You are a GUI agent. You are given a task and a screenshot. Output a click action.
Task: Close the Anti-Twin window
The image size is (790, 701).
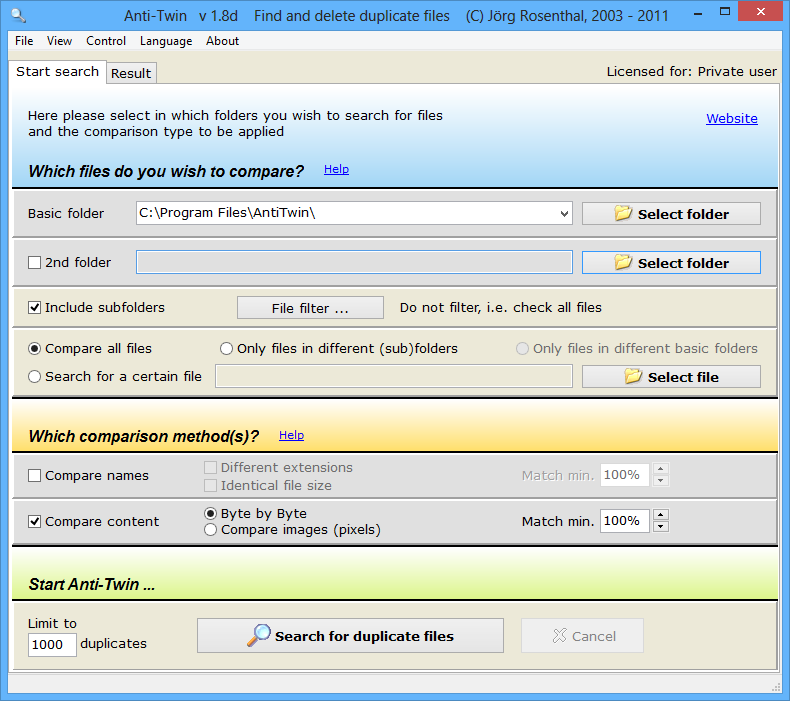click(761, 11)
